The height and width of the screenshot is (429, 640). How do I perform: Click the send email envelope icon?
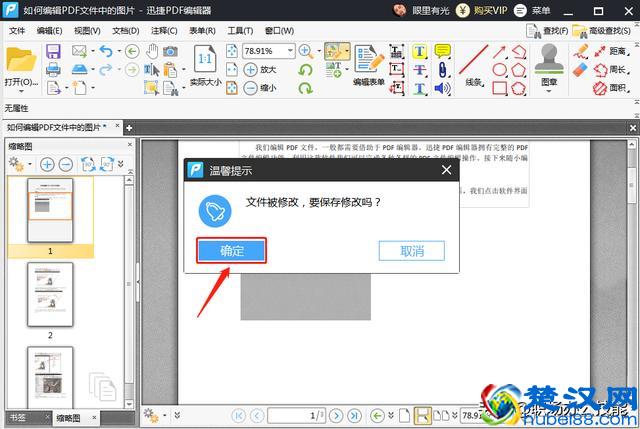79,51
